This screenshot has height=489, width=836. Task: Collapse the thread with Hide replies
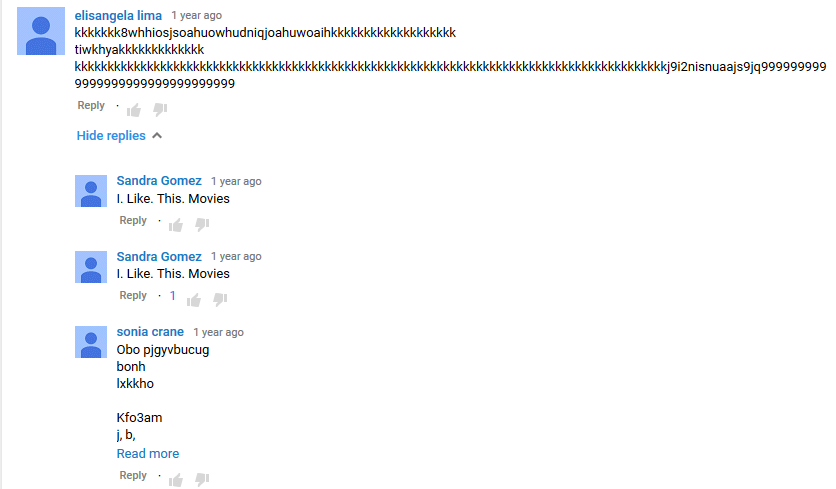click(119, 135)
